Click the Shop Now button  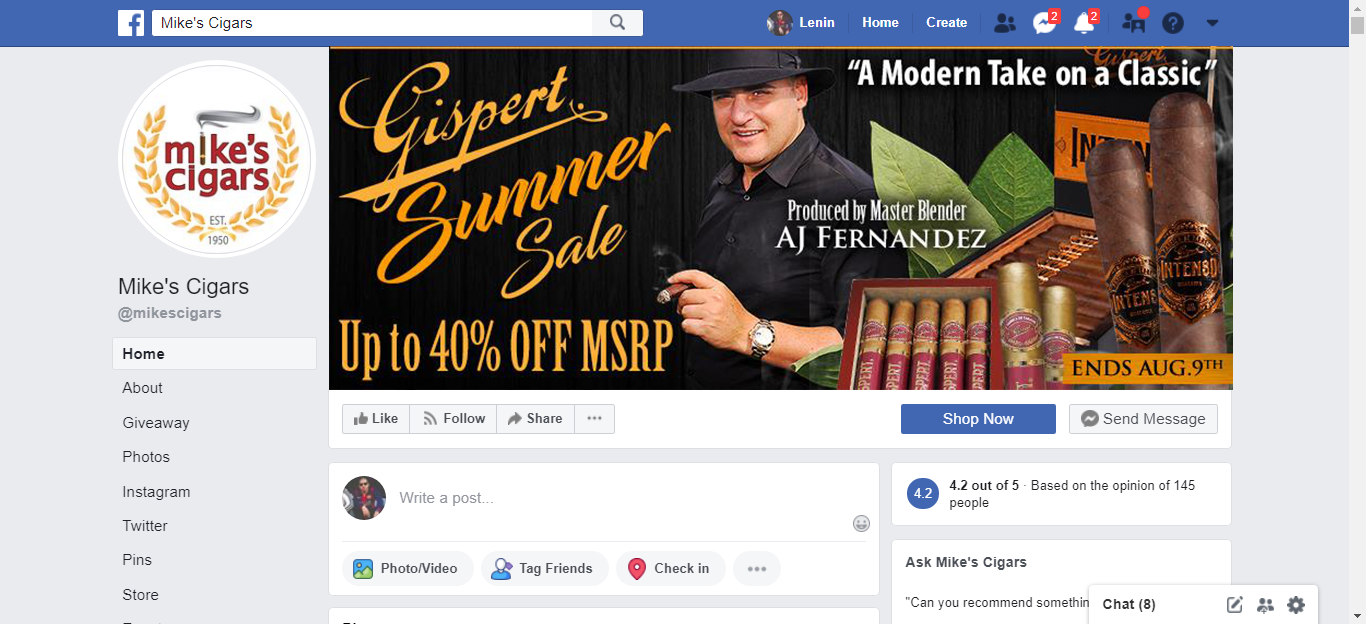pyautogui.click(x=978, y=419)
